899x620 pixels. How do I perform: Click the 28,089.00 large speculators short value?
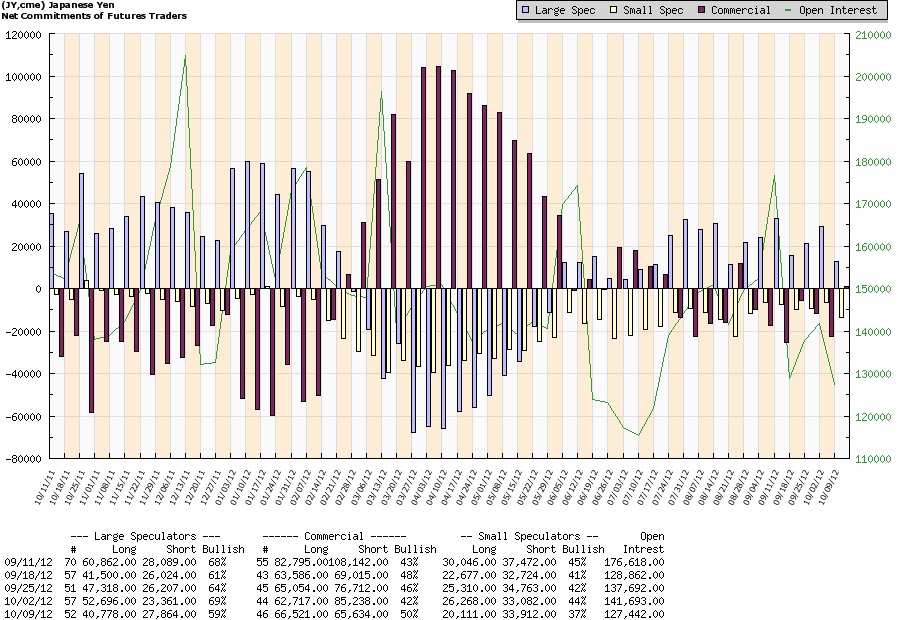pos(169,562)
